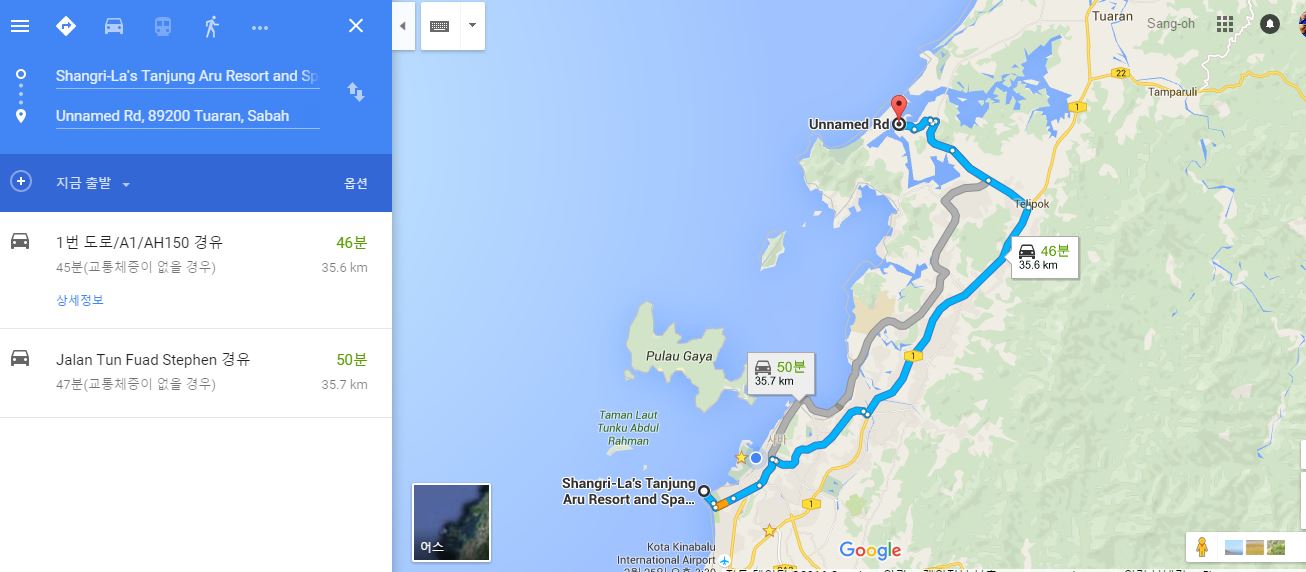Expand keyboard input tools dropdown arrow
Viewport: 1306px width, 572px height.
point(472,26)
